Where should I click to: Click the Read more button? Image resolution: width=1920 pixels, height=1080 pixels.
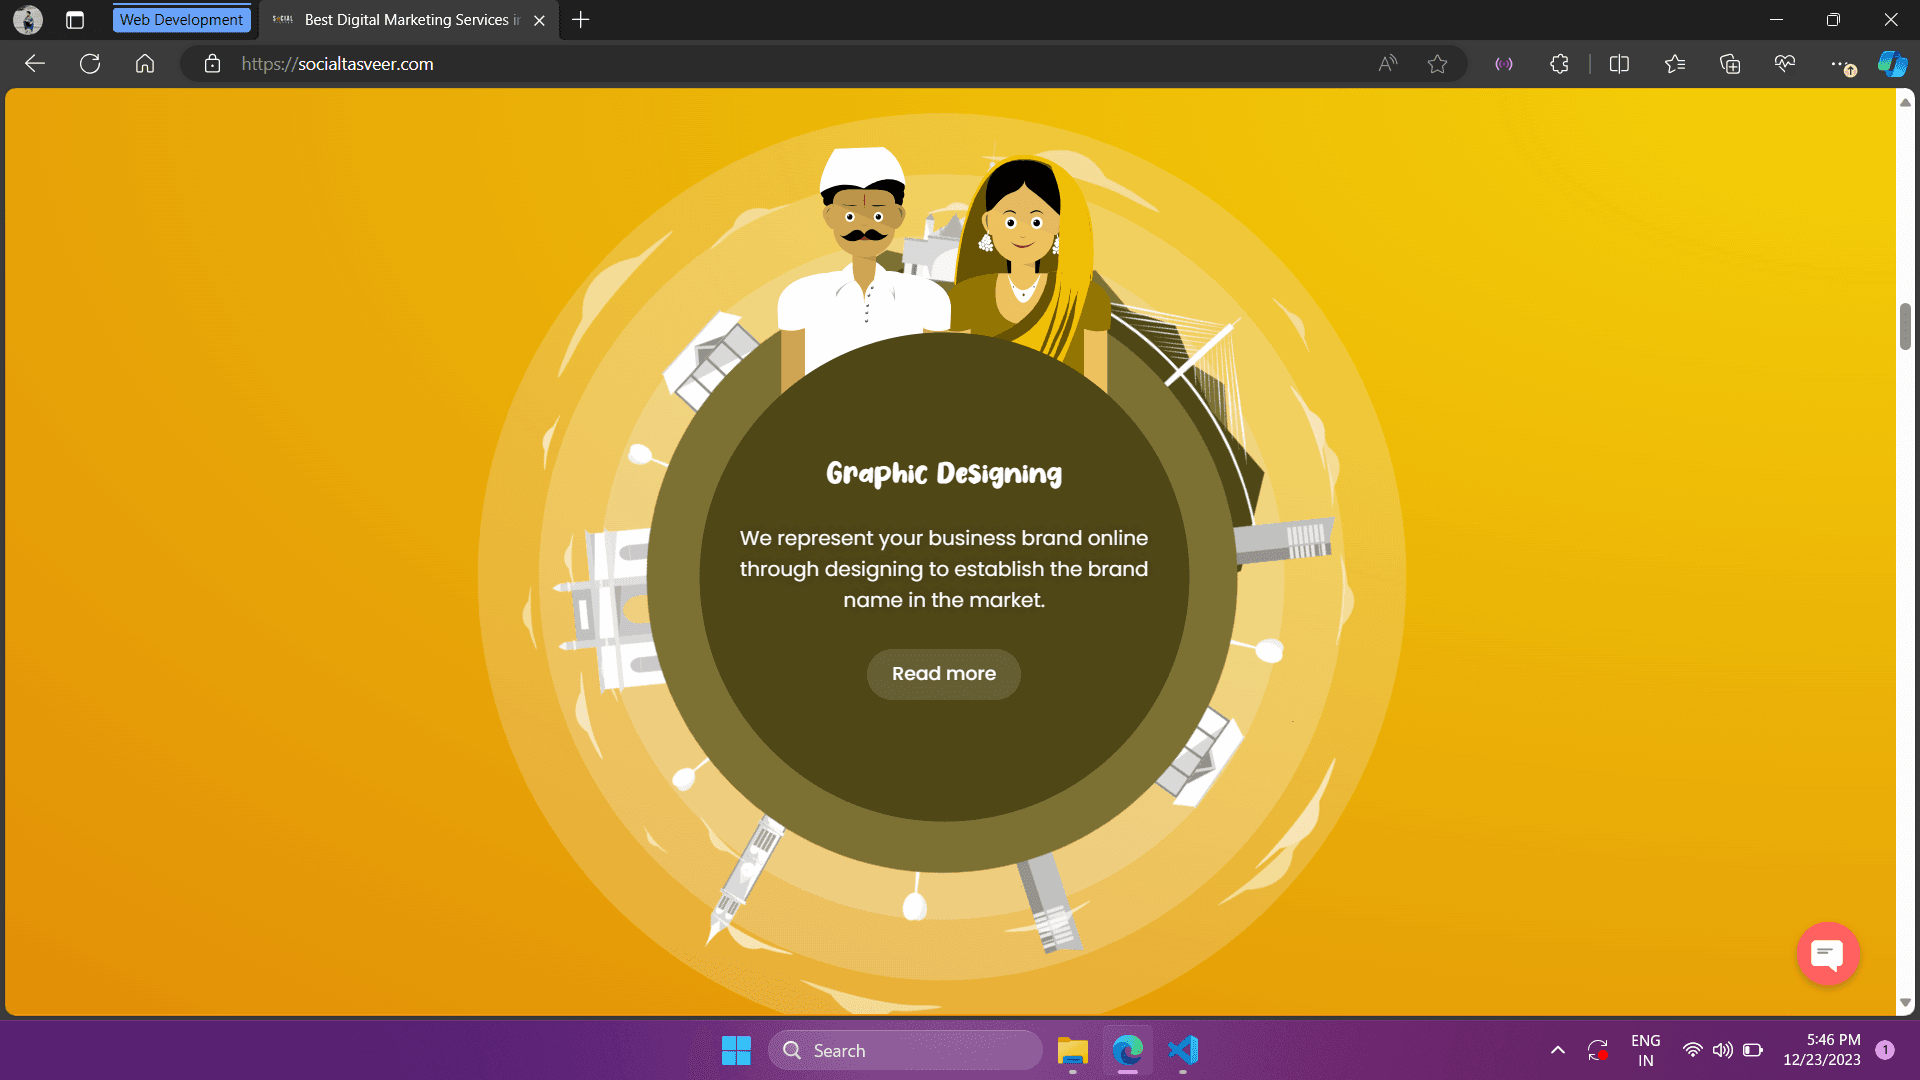(943, 674)
